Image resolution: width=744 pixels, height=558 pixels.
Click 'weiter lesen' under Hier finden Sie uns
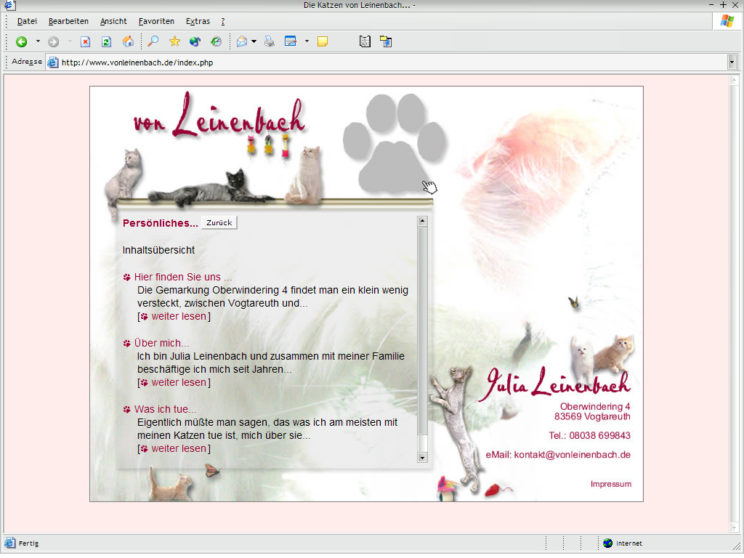click(179, 316)
